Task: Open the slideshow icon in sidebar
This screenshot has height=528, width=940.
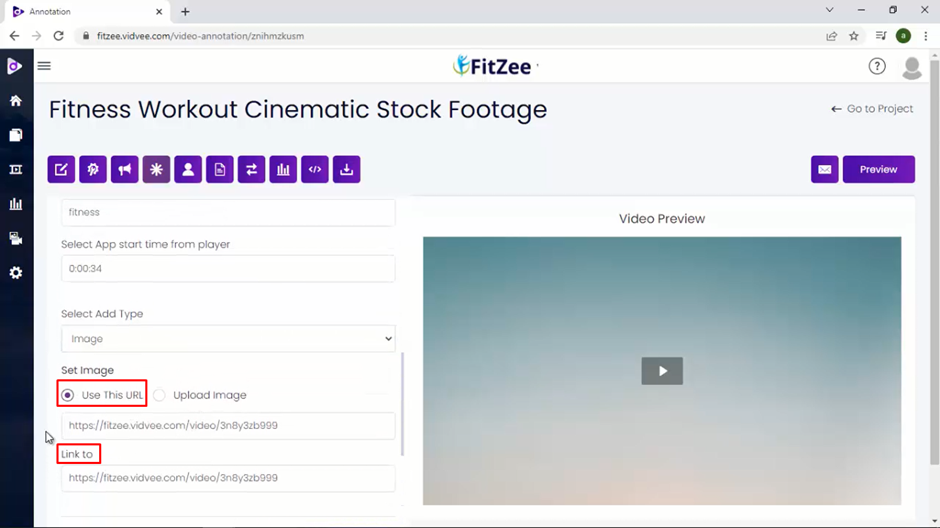Action: 16,170
